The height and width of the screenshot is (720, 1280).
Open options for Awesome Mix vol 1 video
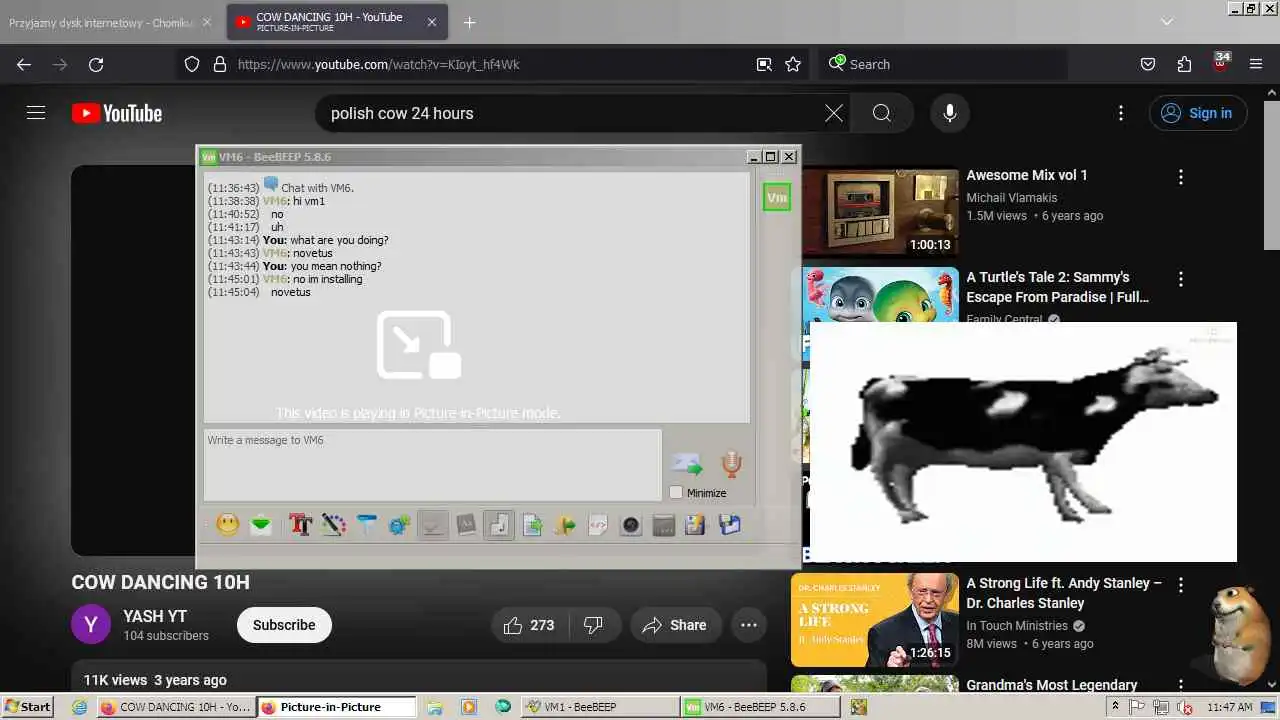click(1181, 177)
